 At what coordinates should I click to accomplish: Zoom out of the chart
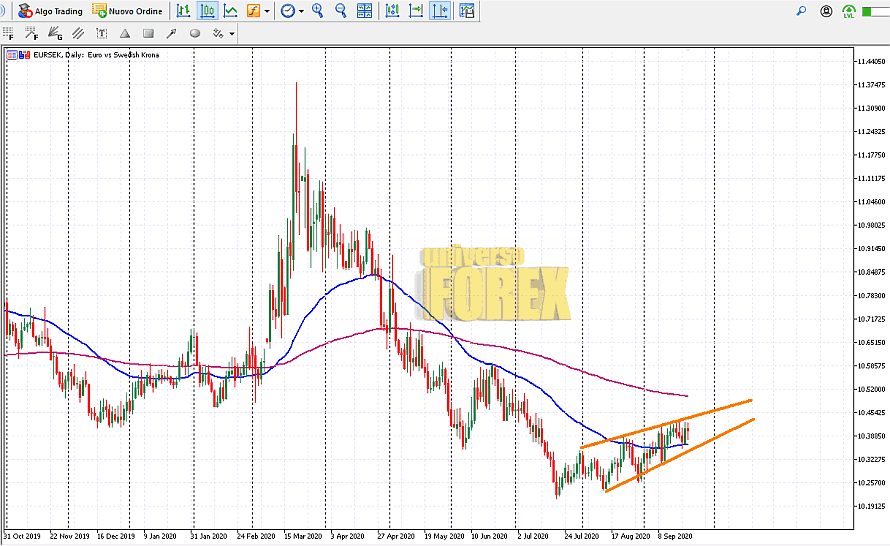click(341, 11)
